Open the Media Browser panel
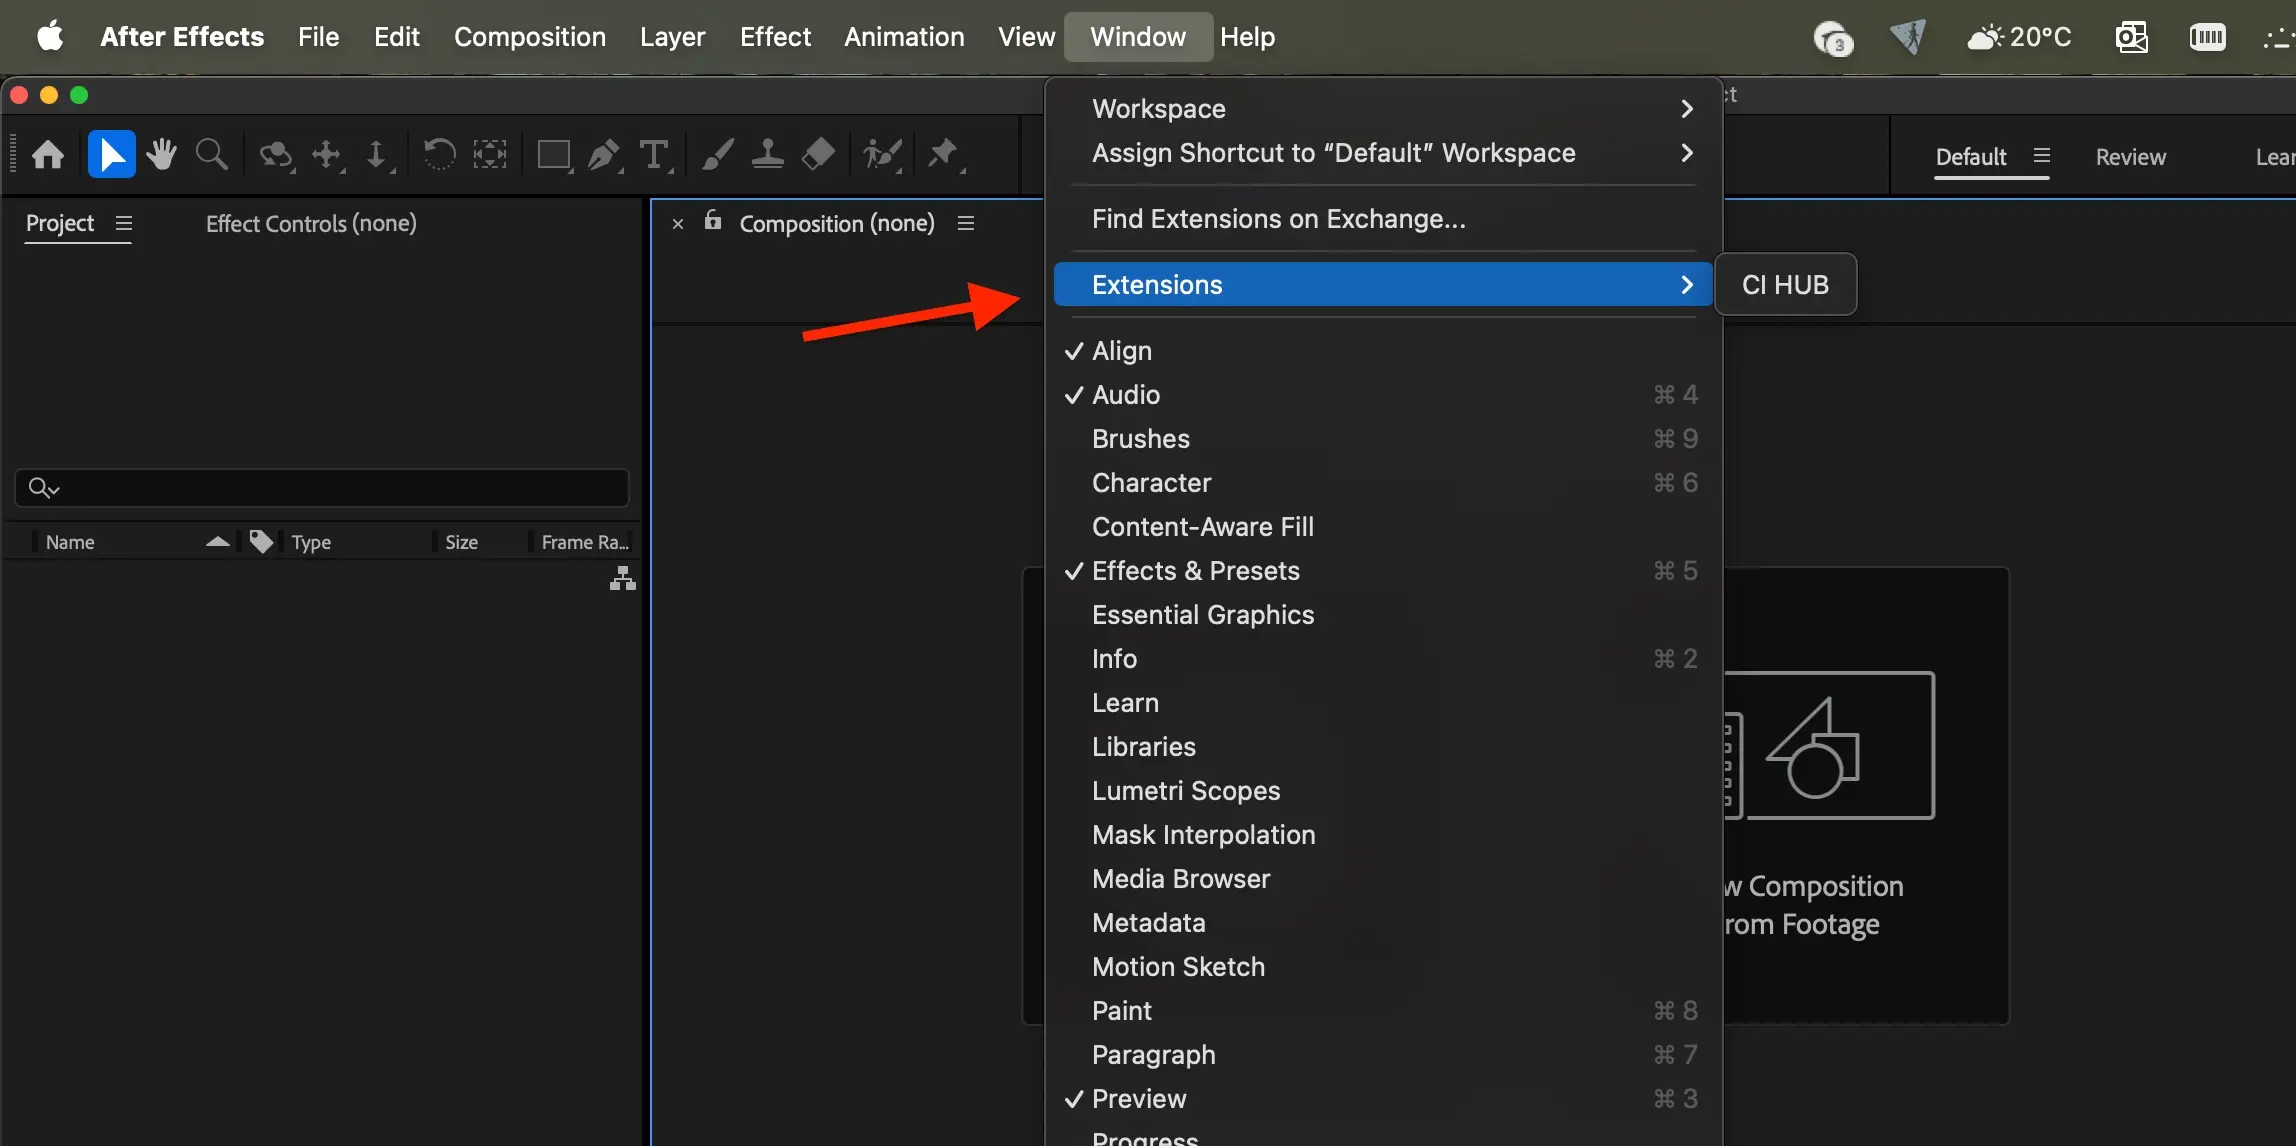 point(1385,879)
